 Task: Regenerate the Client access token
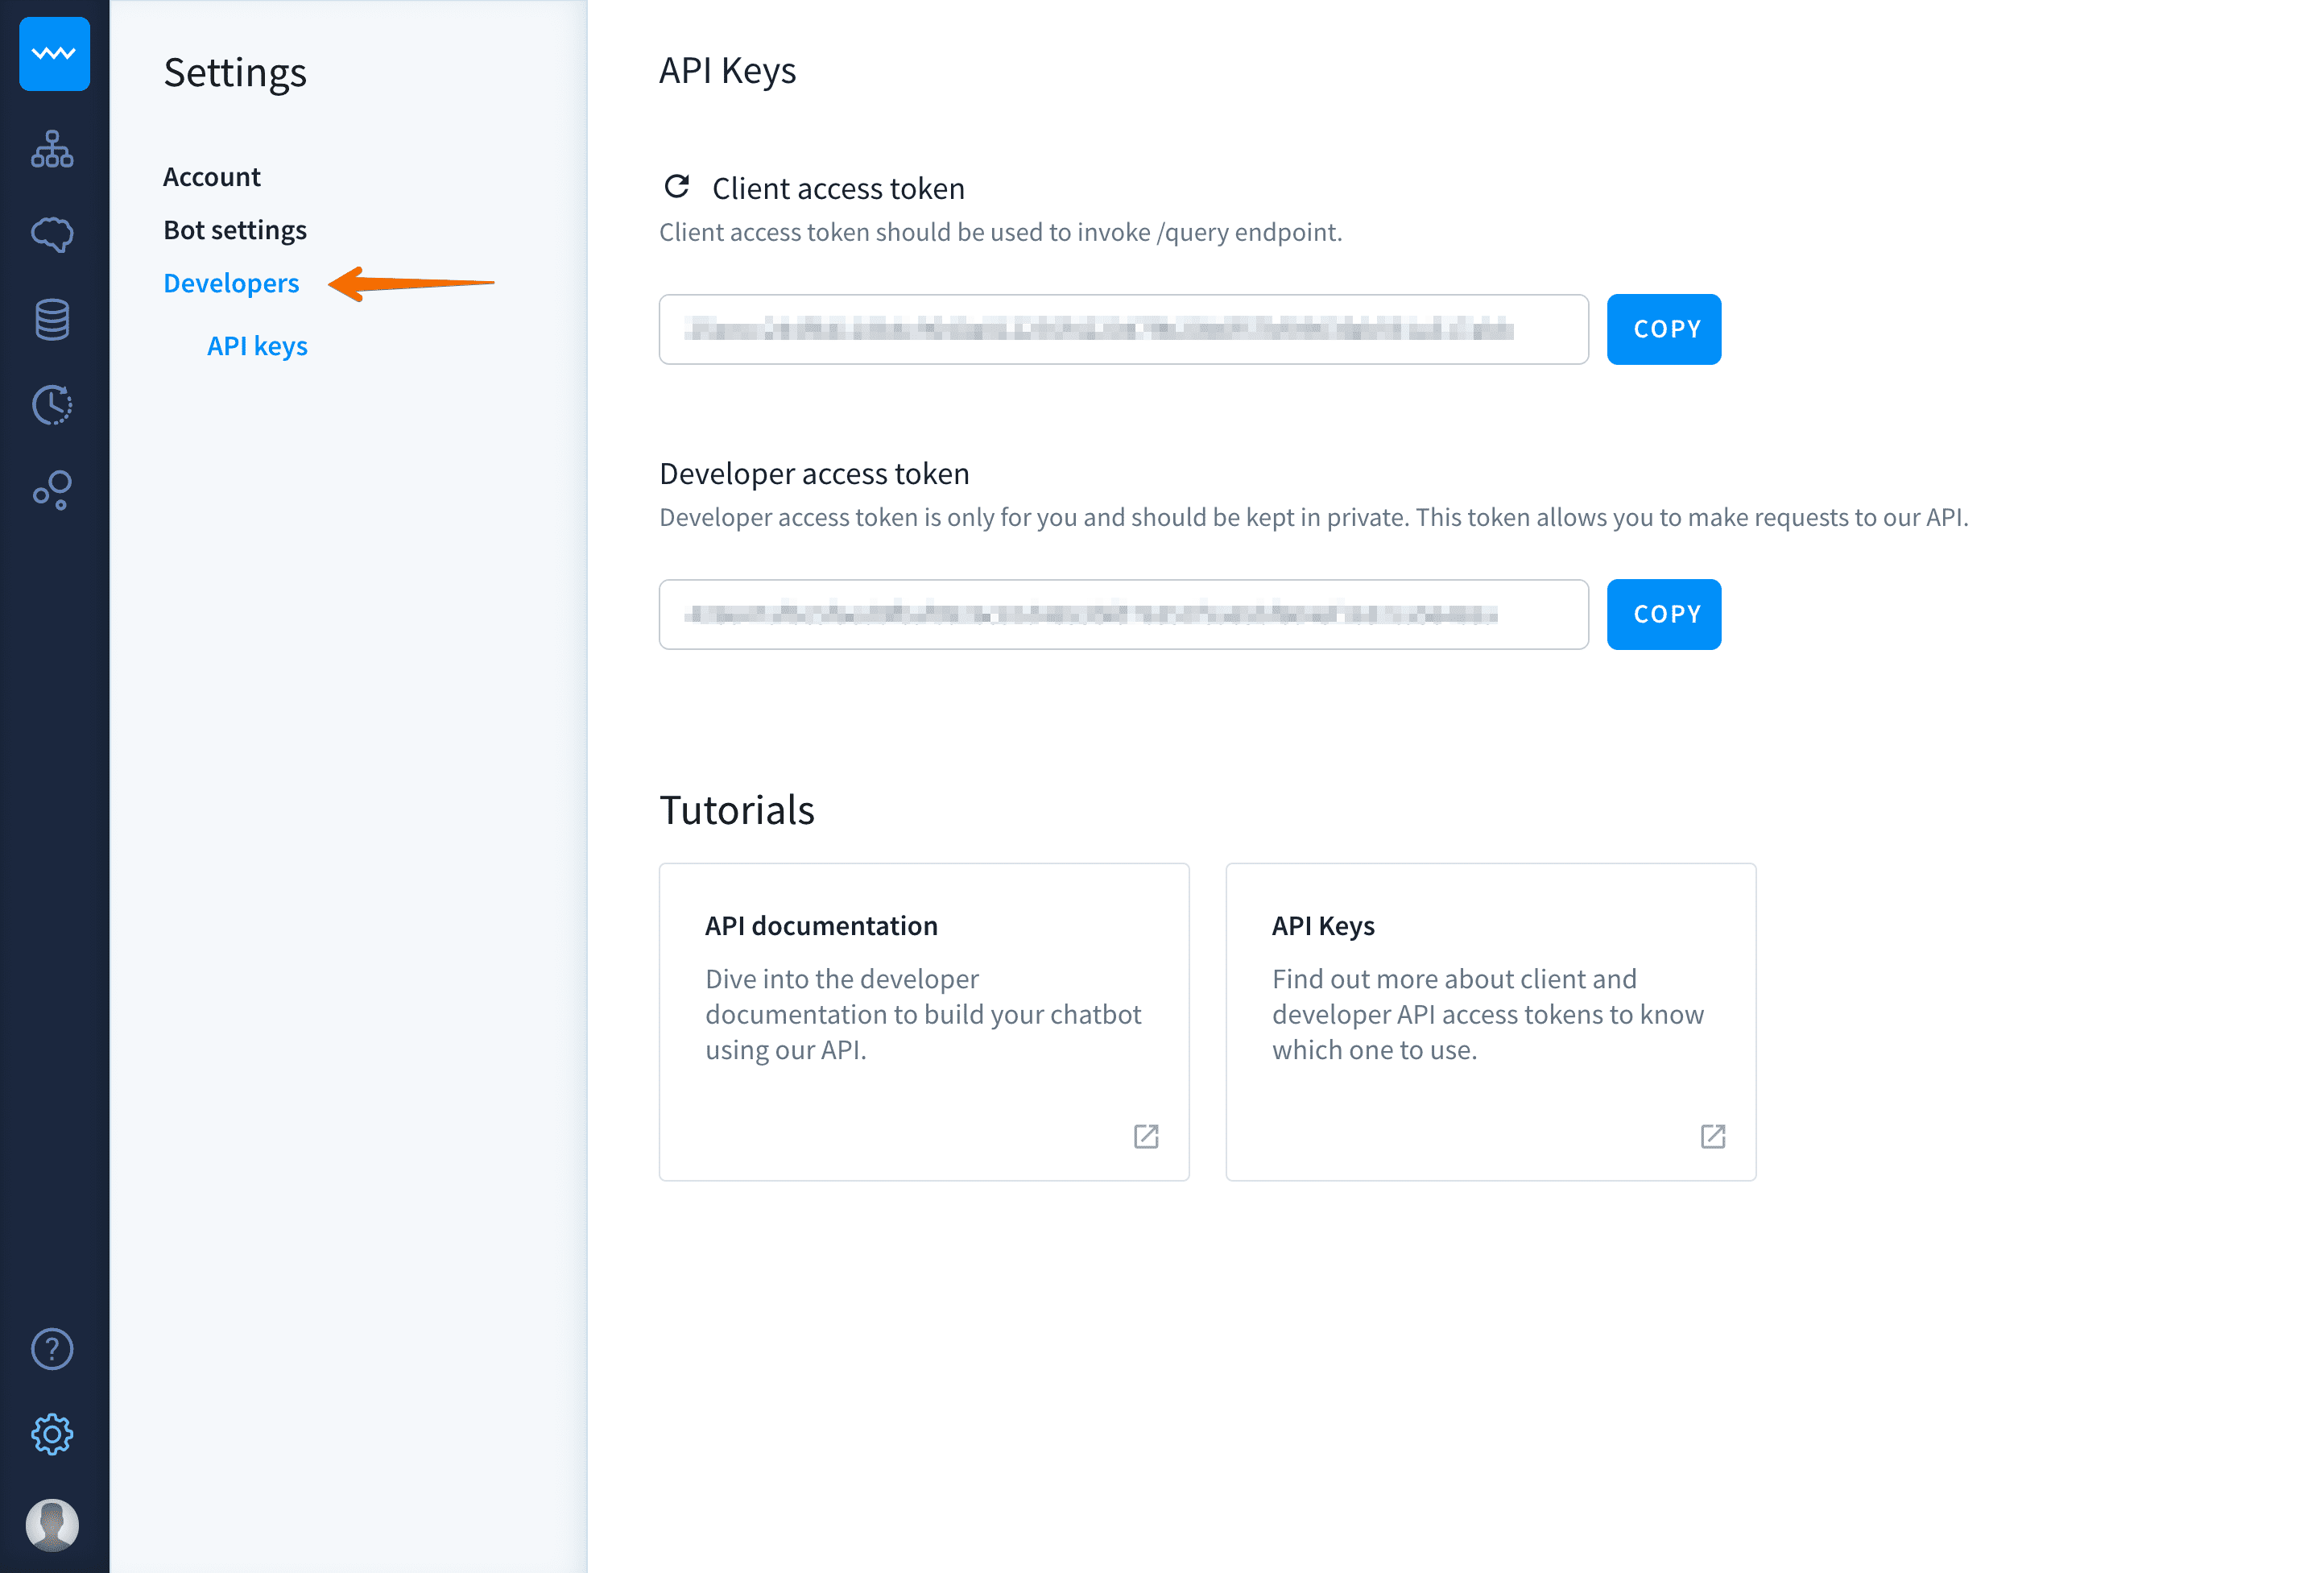coord(677,187)
